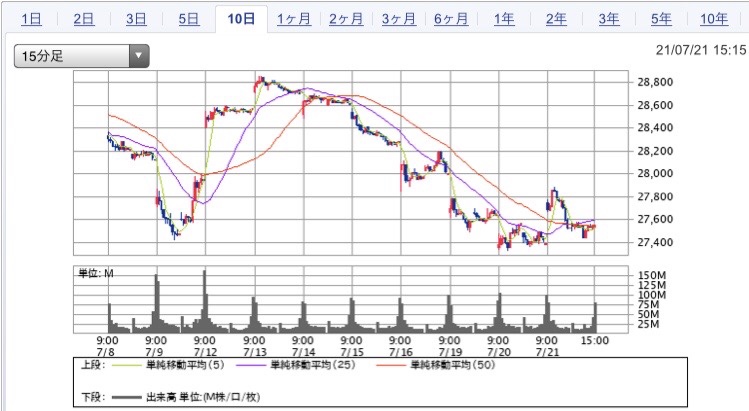The width and height of the screenshot is (749, 411).
Task: Click the 7/20 date axis label
Action: (x=498, y=353)
